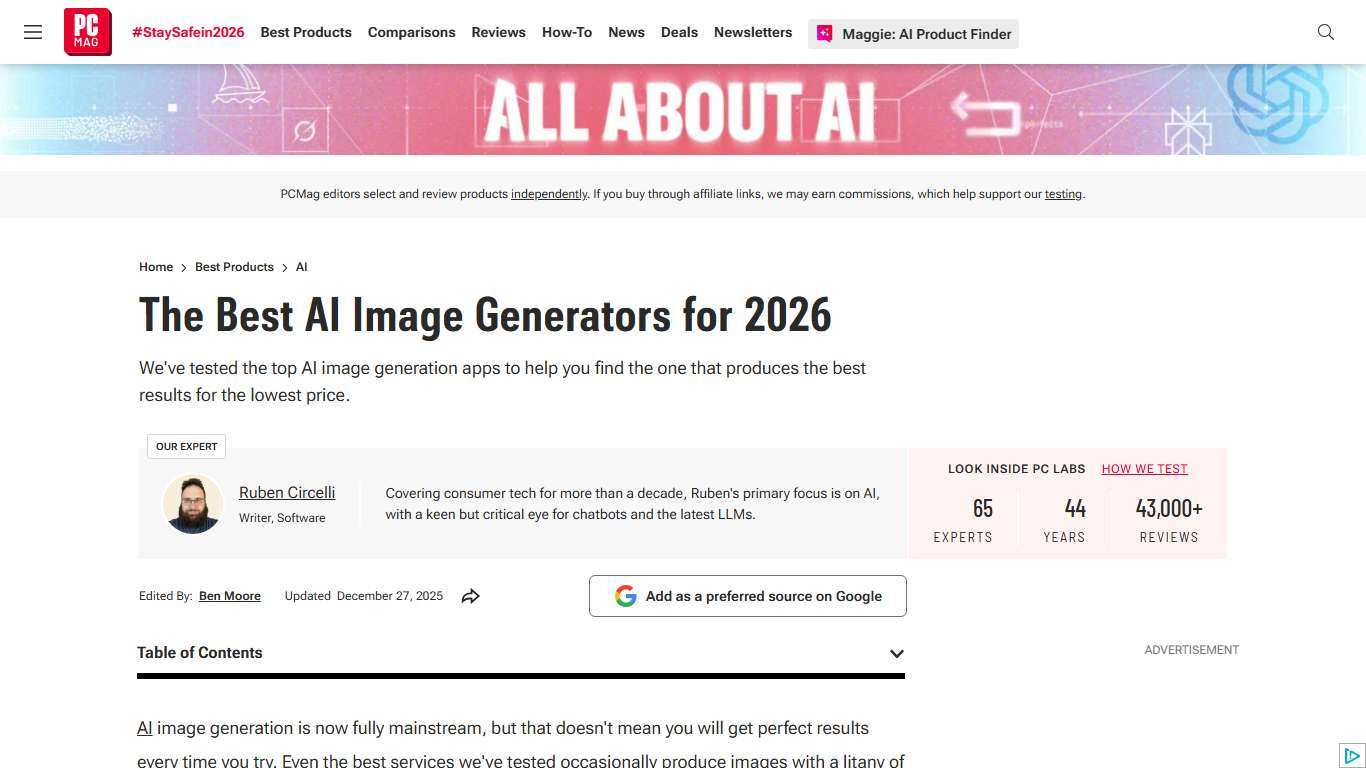This screenshot has width=1366, height=768.
Task: Open the hamburger navigation menu
Action: [x=33, y=32]
